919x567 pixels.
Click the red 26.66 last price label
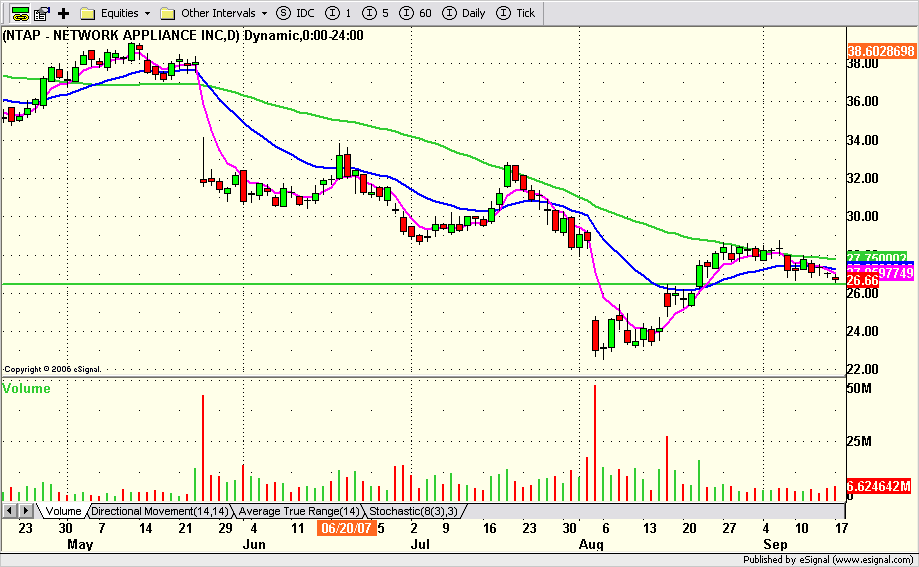click(x=863, y=281)
